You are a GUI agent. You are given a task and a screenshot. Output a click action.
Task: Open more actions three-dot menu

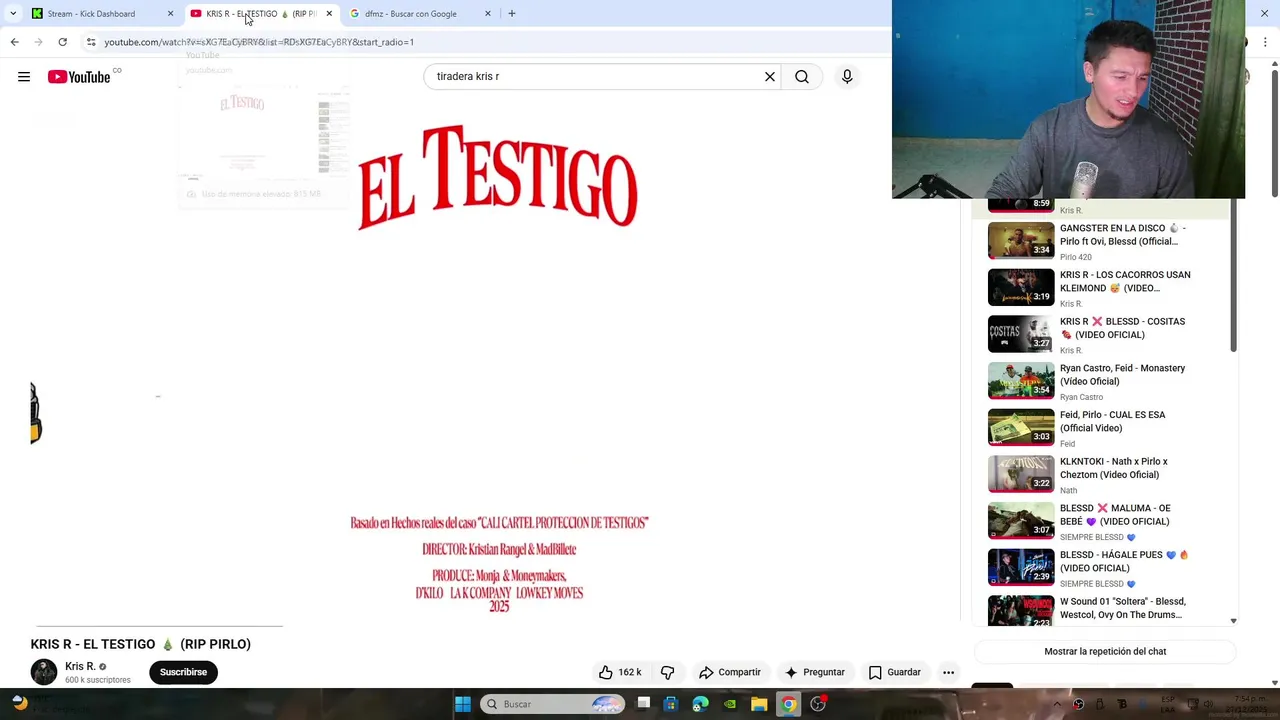click(x=948, y=672)
